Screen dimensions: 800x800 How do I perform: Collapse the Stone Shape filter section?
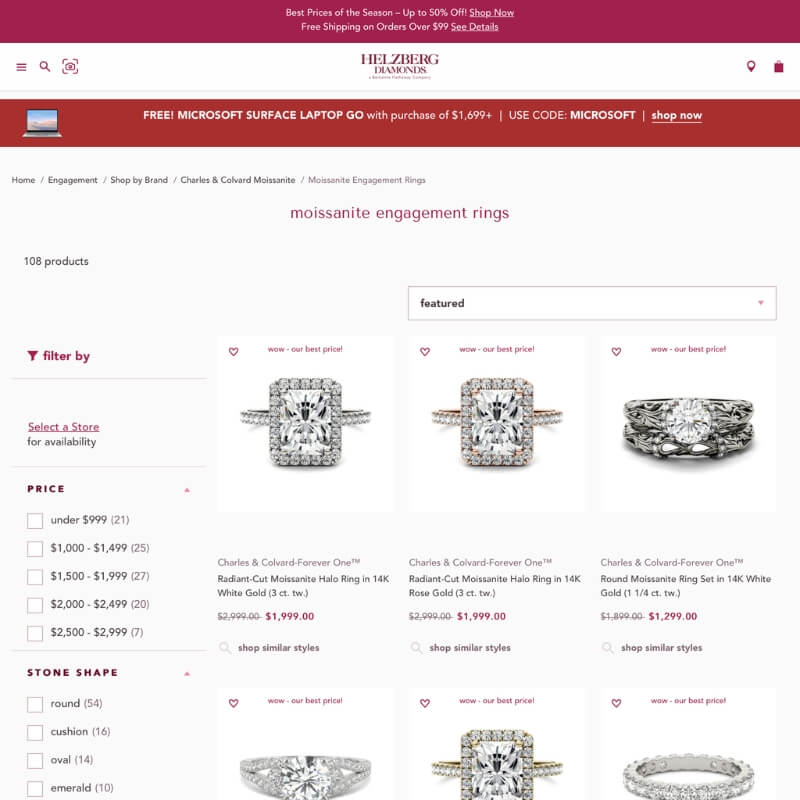187,673
